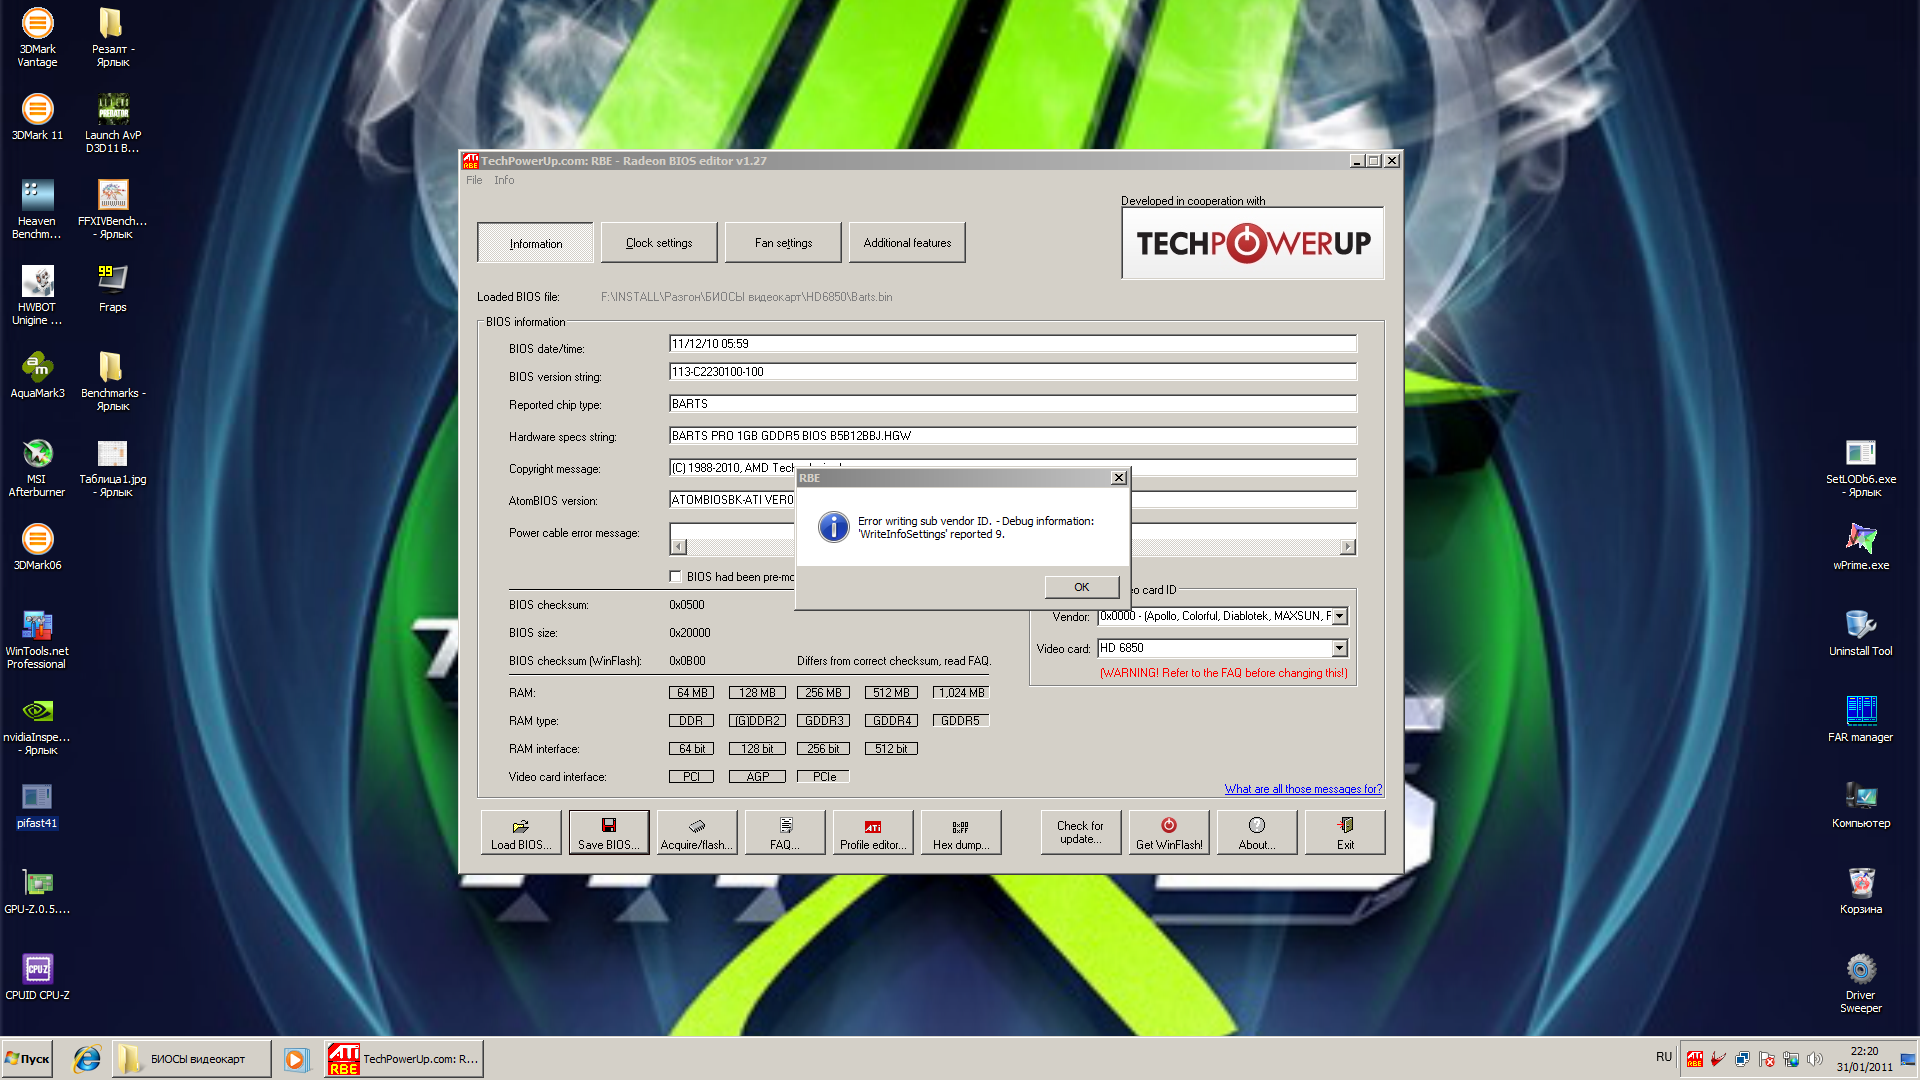
Task: Open 3DMark Vantage desktop icon
Action: coord(37,37)
